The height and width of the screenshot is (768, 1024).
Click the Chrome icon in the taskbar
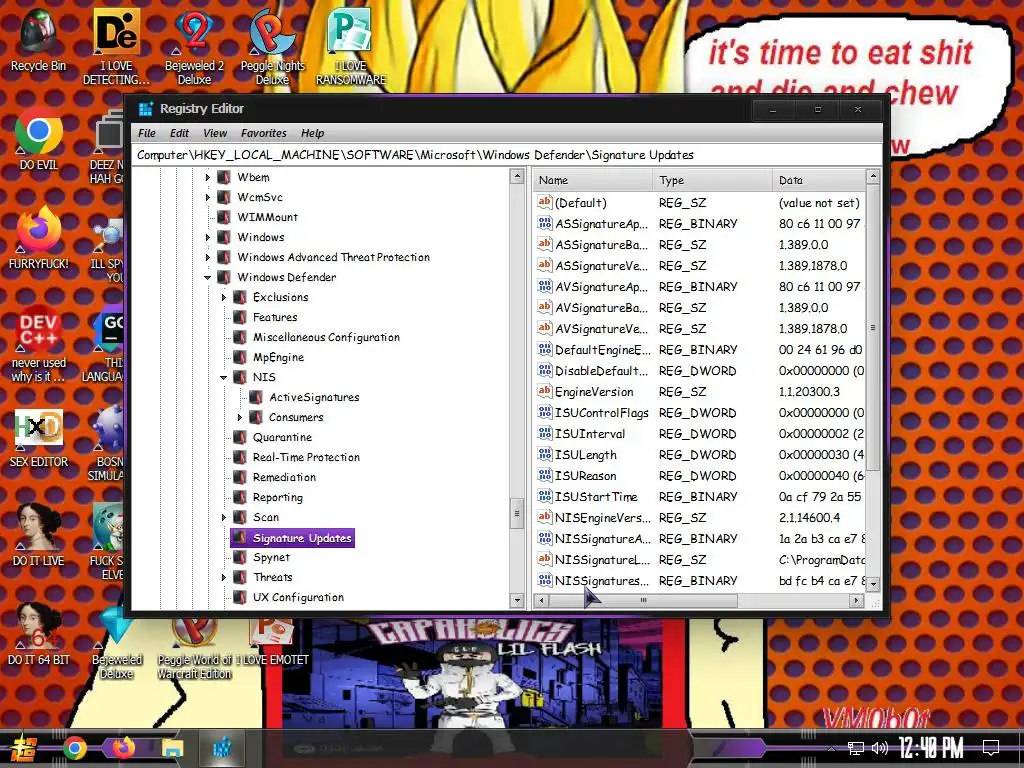(x=74, y=748)
